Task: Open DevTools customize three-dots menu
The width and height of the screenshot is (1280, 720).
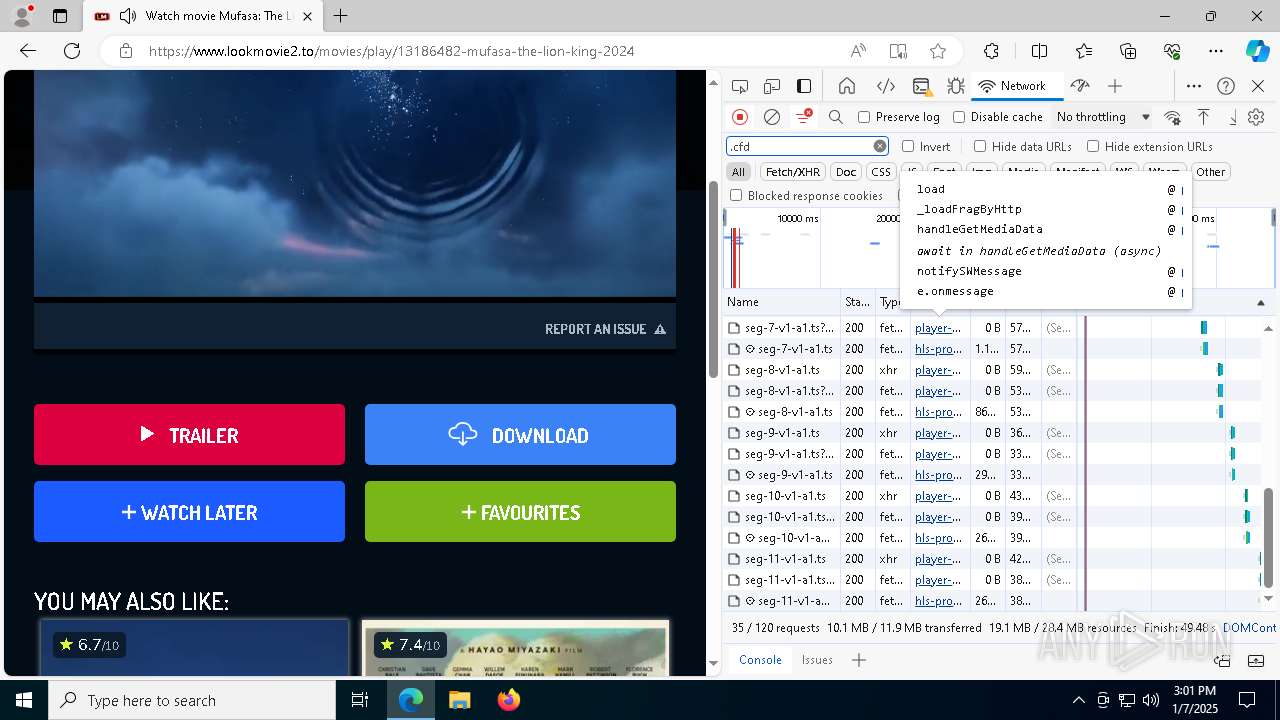Action: (1194, 86)
